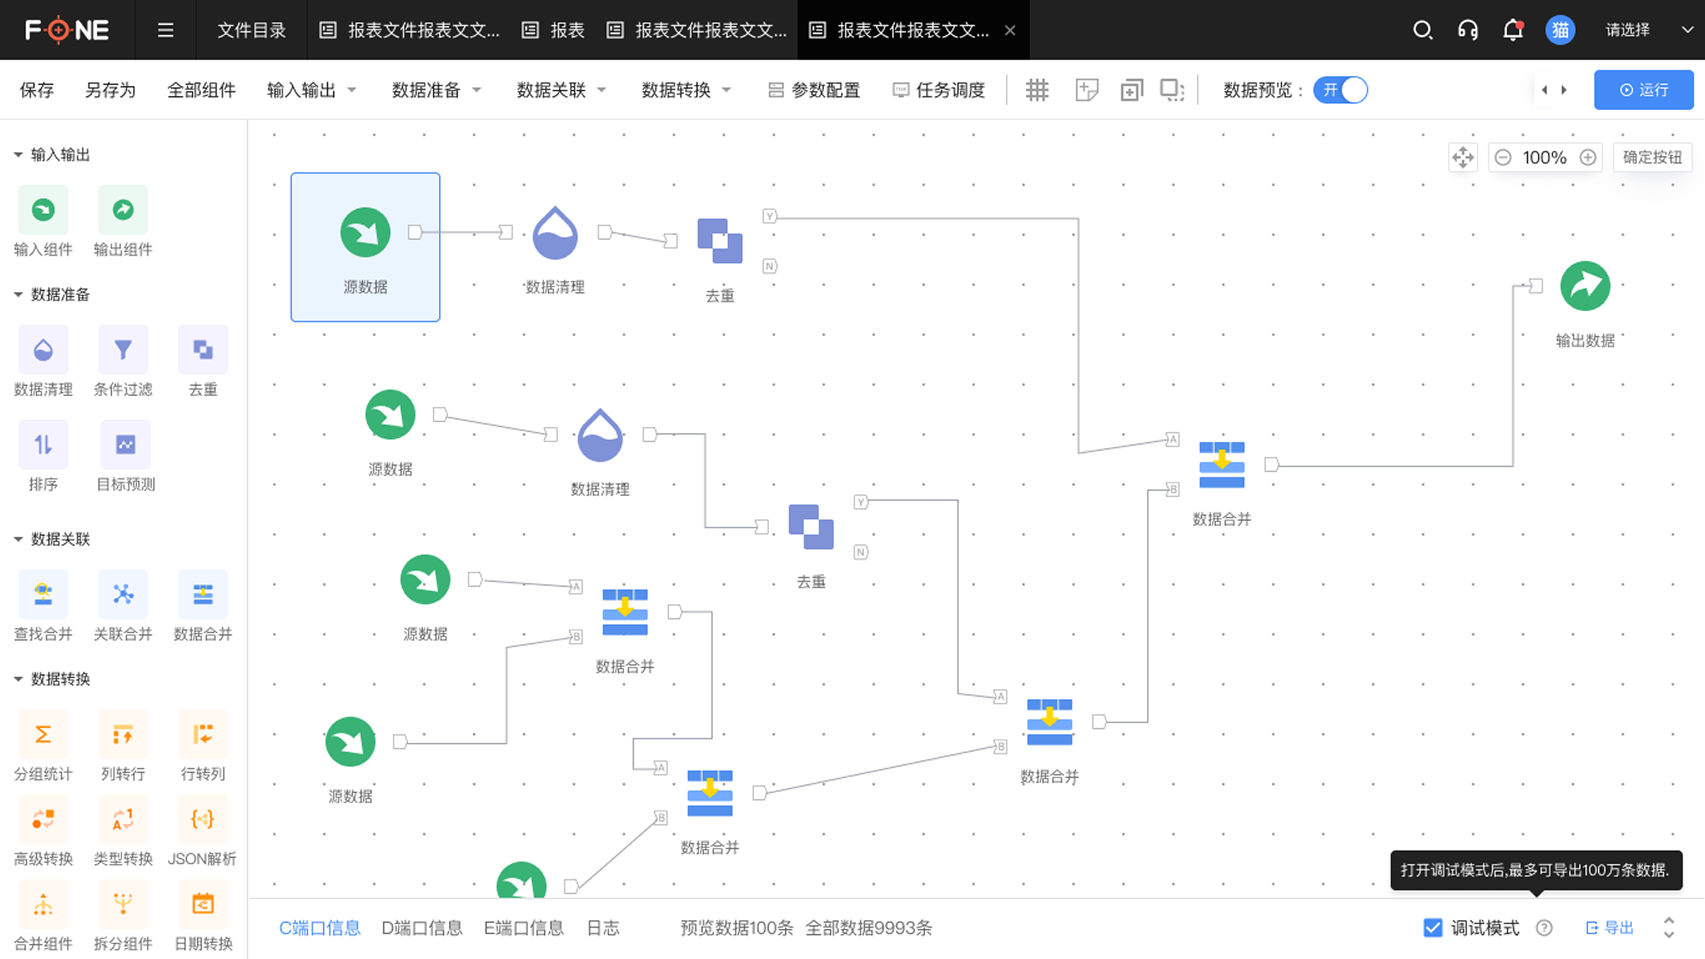This screenshot has width=1705, height=959.
Task: Open notifications bell icon
Action: click(1513, 30)
